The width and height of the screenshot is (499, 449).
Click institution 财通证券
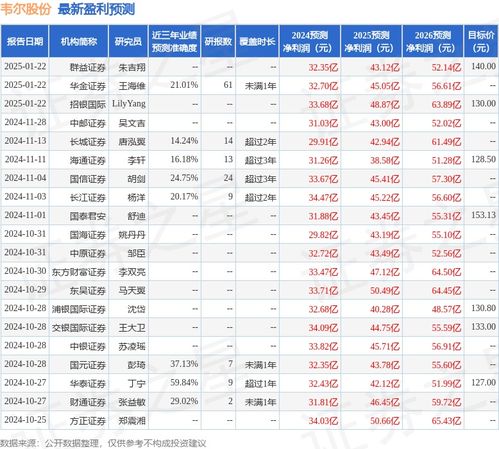[88, 402]
